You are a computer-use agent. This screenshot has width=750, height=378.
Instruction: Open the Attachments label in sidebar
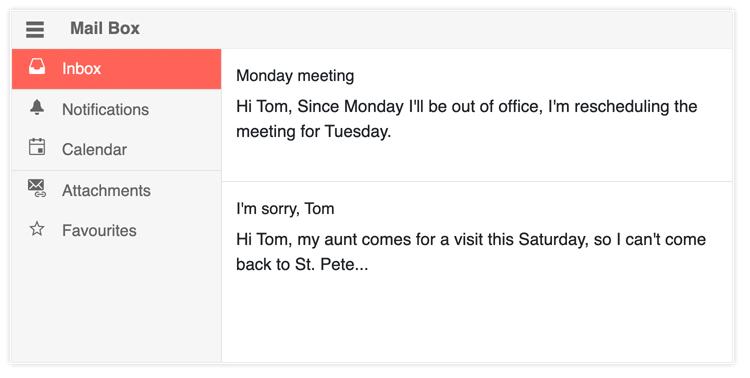click(x=106, y=190)
